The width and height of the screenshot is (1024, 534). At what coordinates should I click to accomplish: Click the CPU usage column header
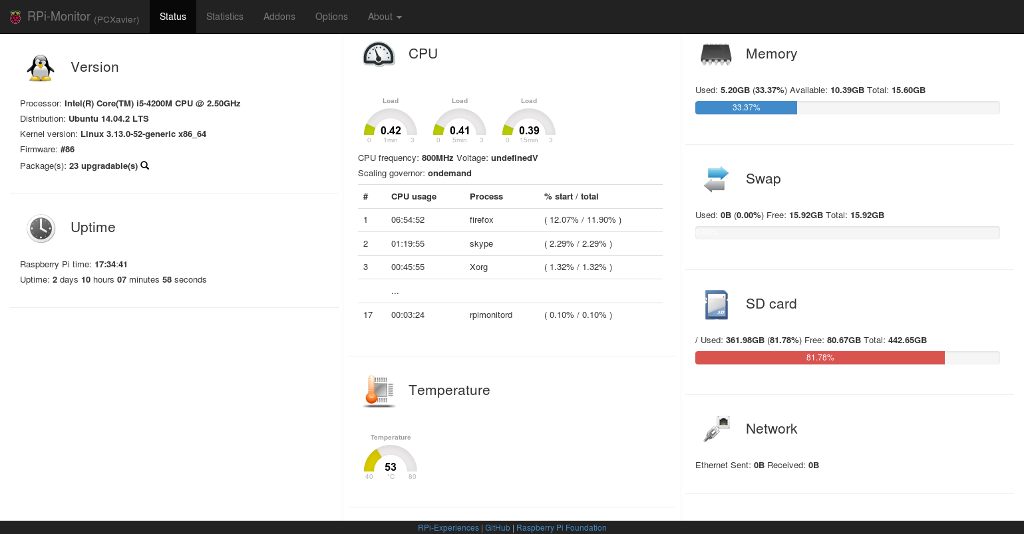[x=413, y=196]
